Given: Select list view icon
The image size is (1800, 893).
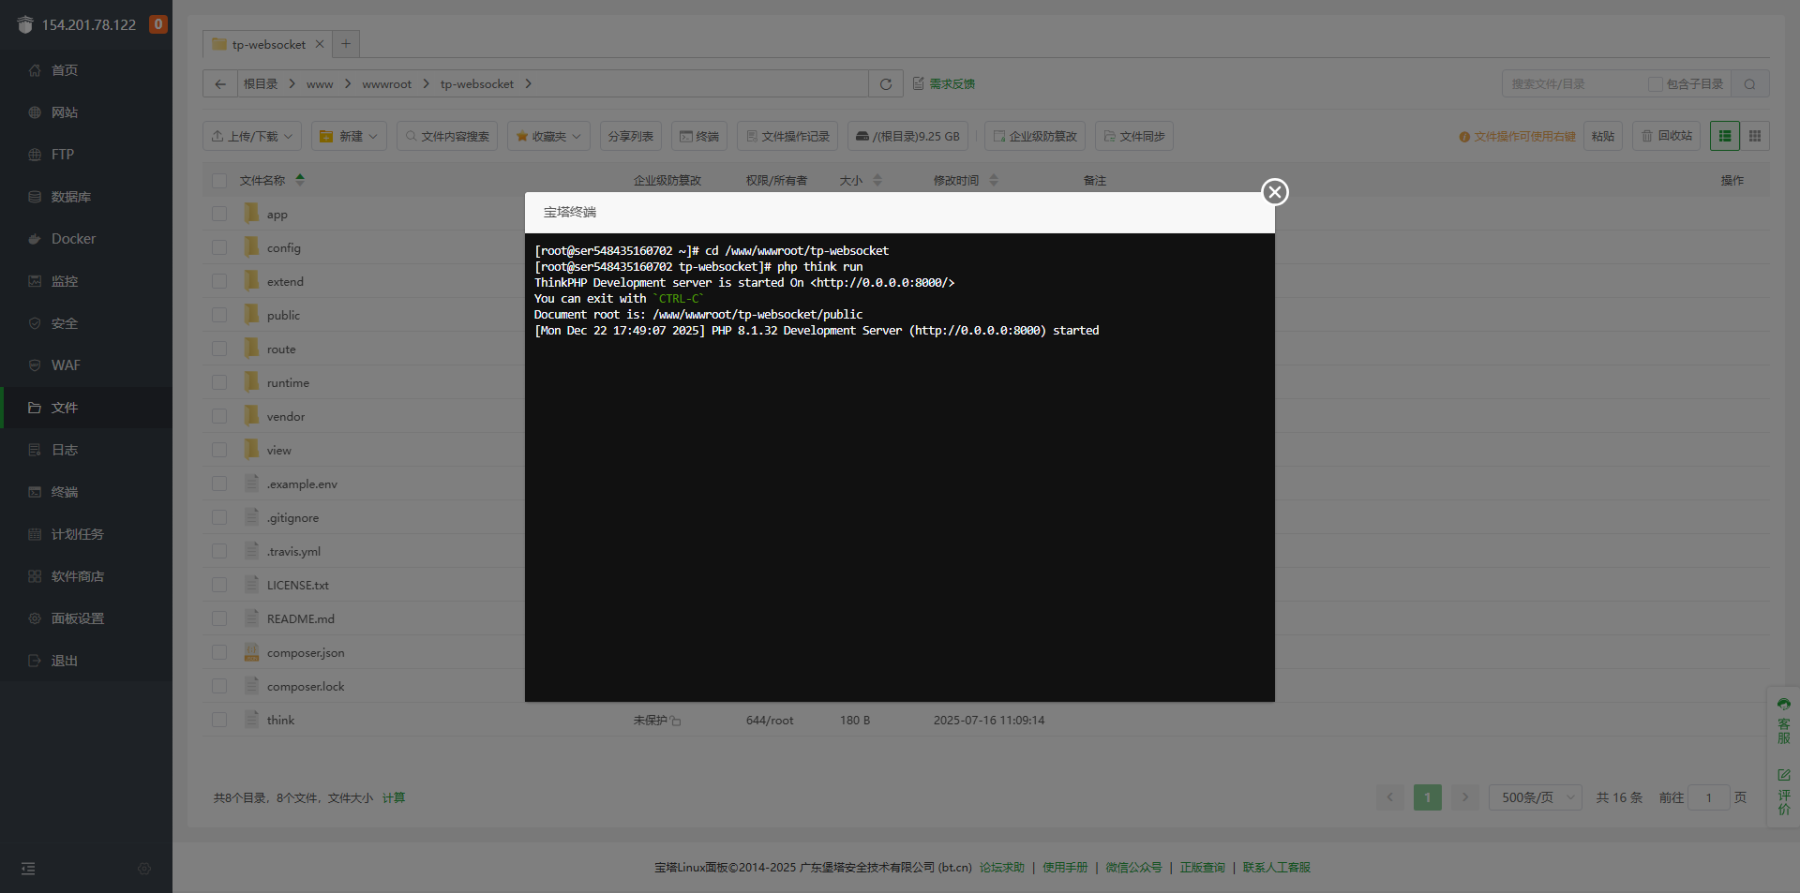Looking at the screenshot, I should click(1725, 136).
